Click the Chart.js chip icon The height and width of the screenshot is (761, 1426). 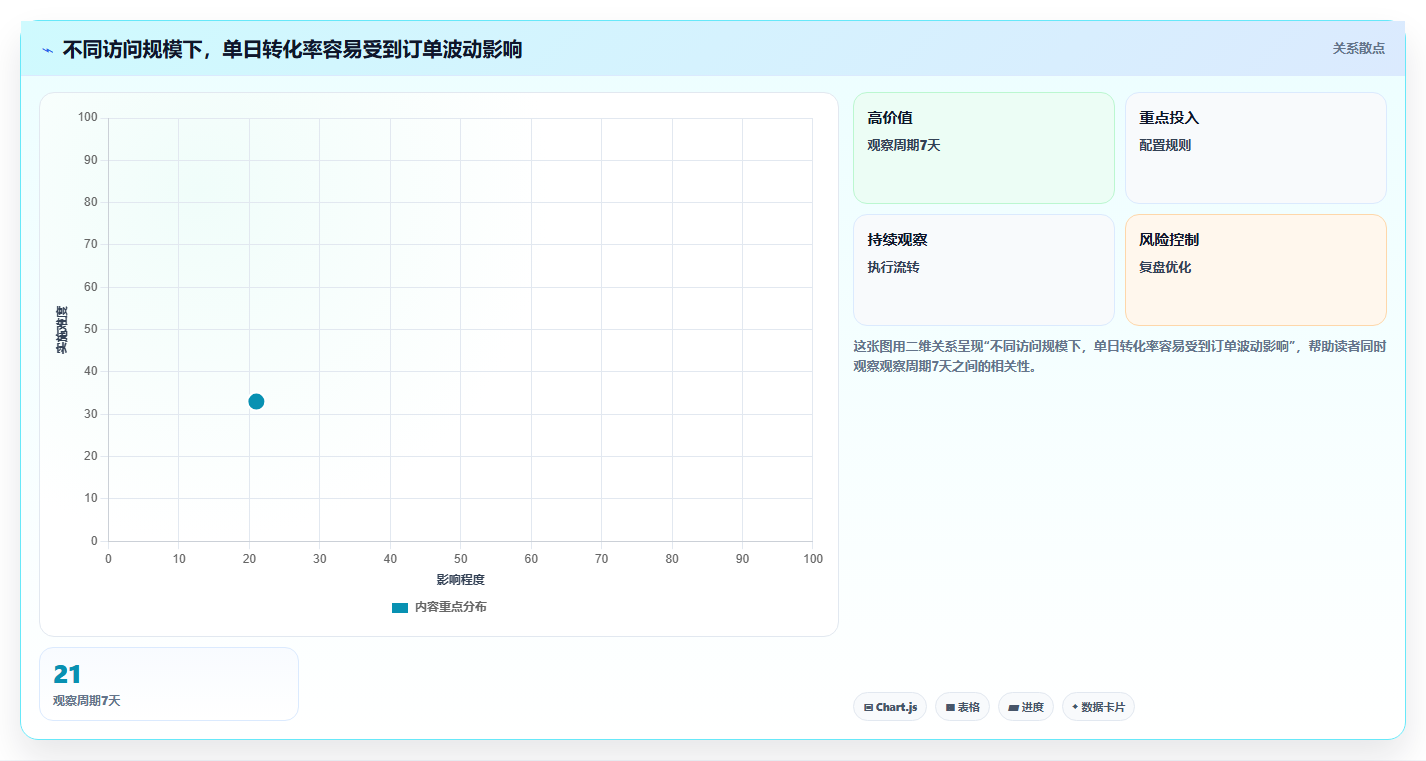coord(868,707)
